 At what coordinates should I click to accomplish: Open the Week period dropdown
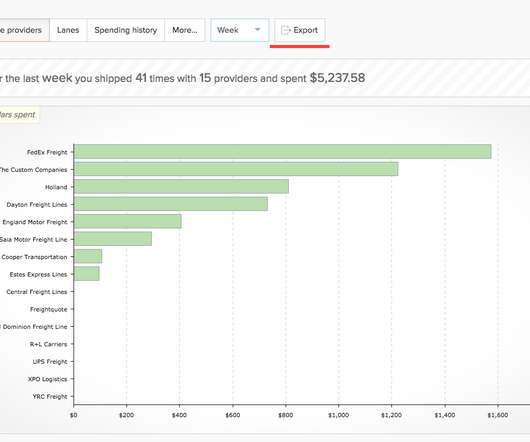coord(240,30)
